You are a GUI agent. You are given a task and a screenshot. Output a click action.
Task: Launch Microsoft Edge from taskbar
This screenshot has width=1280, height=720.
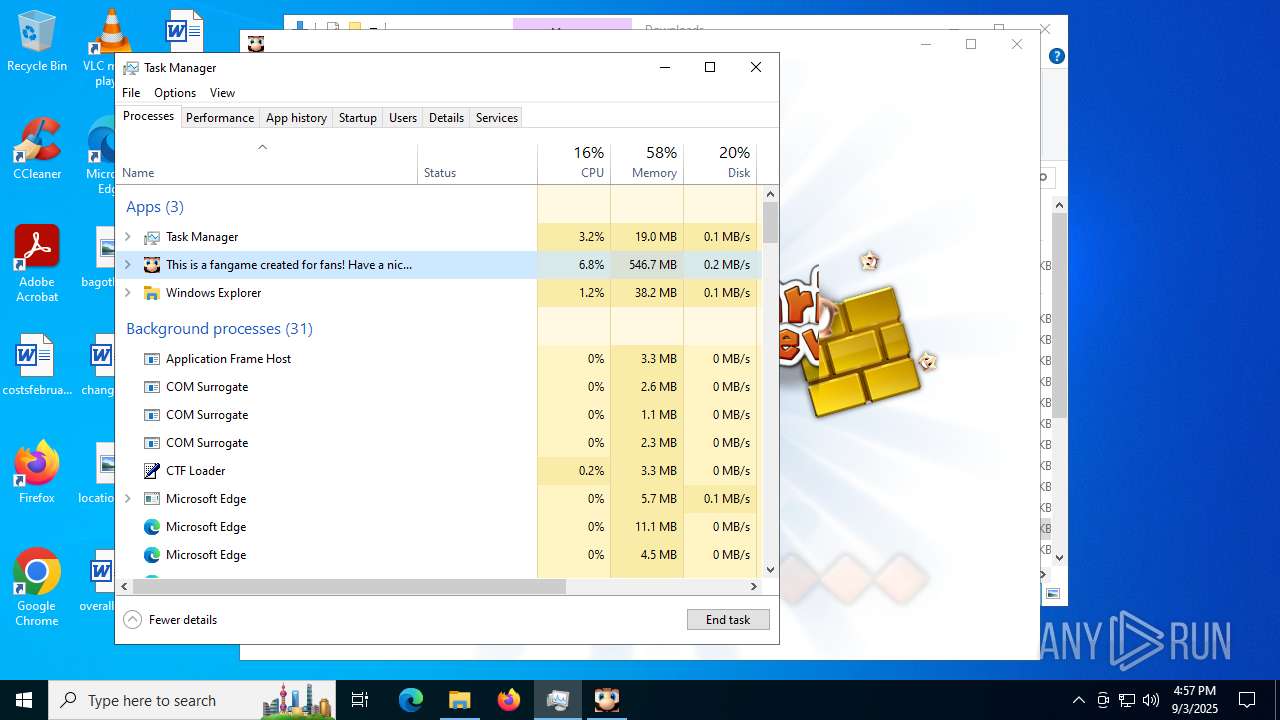(411, 700)
